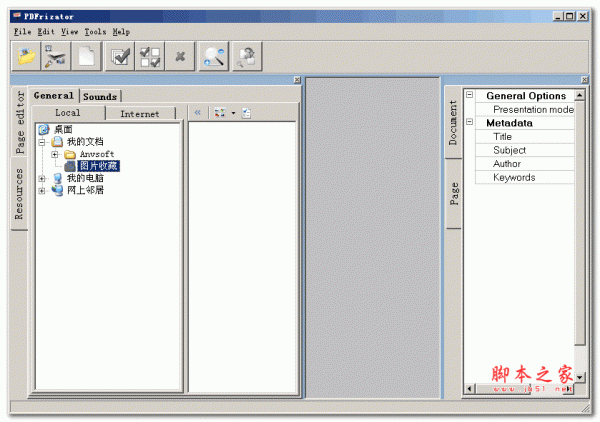Select the Page vertical tab on right
This screenshot has height=422, width=600.
click(454, 194)
